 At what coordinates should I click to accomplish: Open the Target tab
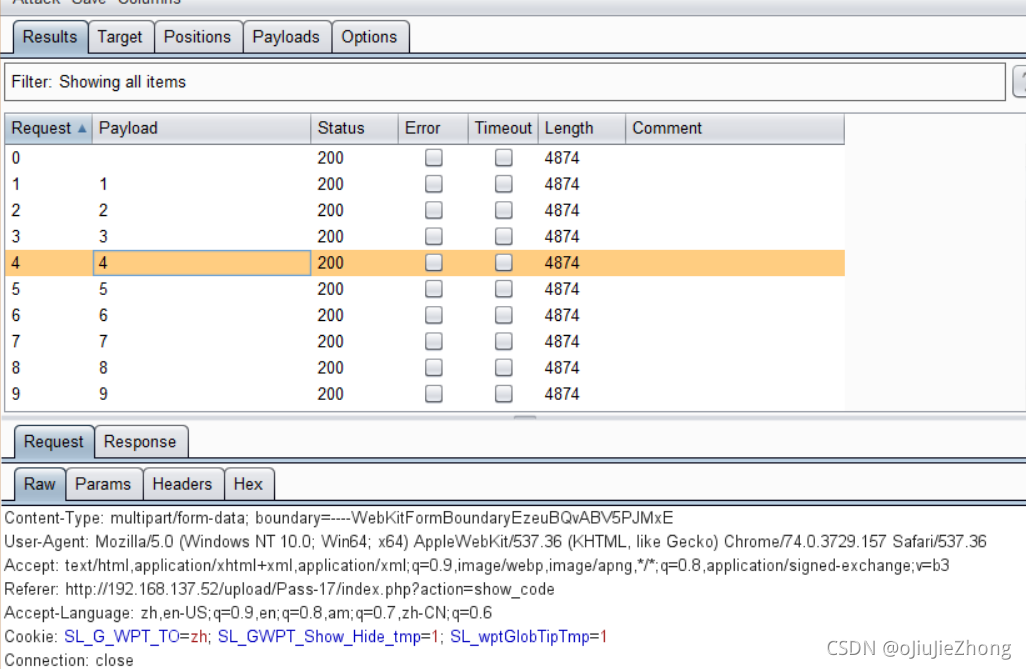tap(120, 37)
